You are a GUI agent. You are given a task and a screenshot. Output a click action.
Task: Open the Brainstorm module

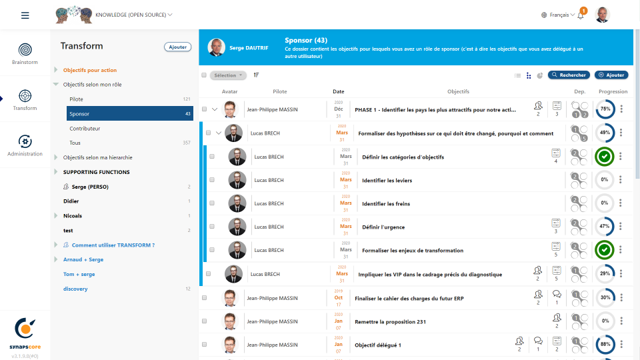[x=25, y=53]
